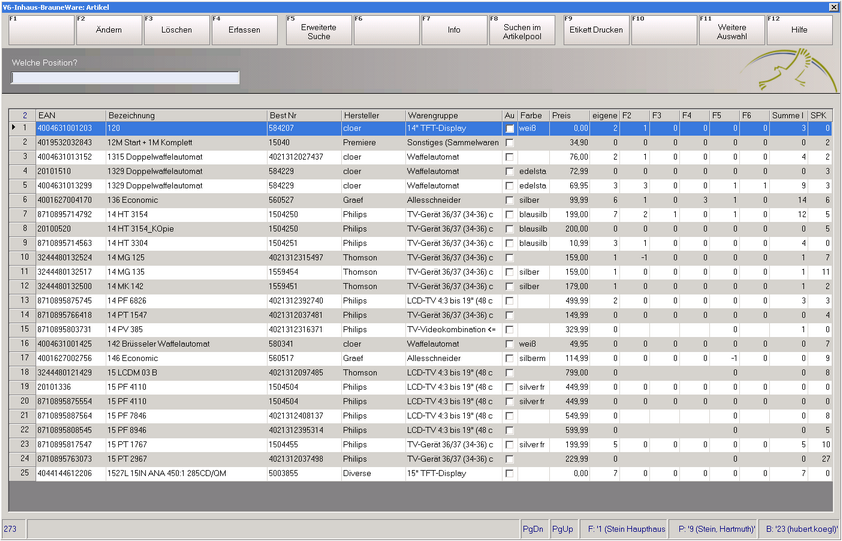Screen dimensions: 842x541
Task: Open Hilfe with the F12 button
Action: (799, 30)
